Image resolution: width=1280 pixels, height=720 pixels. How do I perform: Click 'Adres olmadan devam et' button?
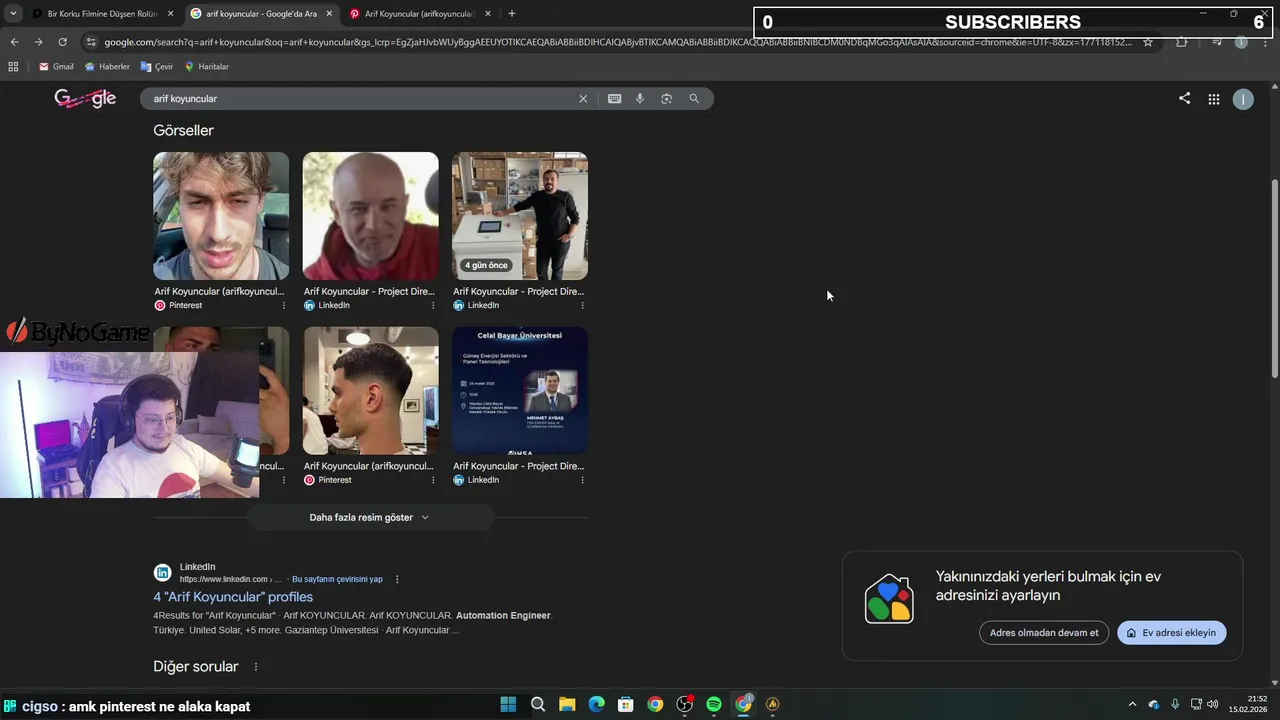pos(1044,632)
